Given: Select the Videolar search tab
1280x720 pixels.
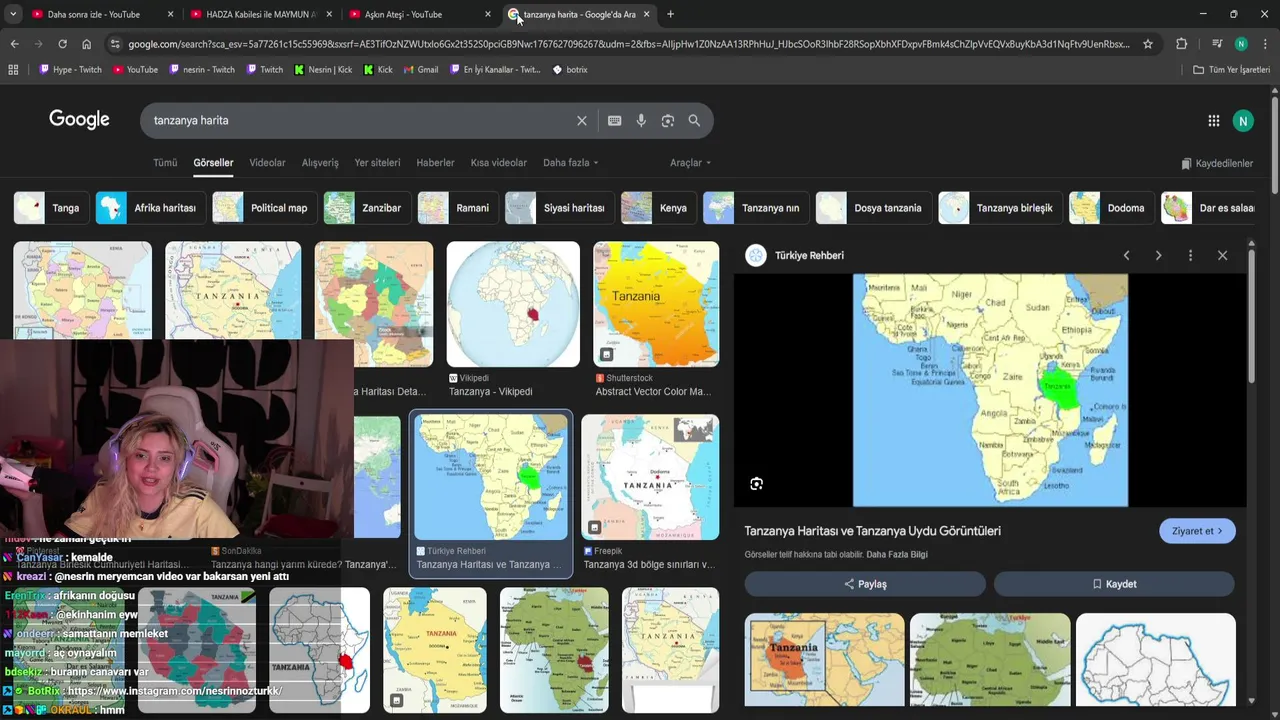Looking at the screenshot, I should [x=267, y=163].
